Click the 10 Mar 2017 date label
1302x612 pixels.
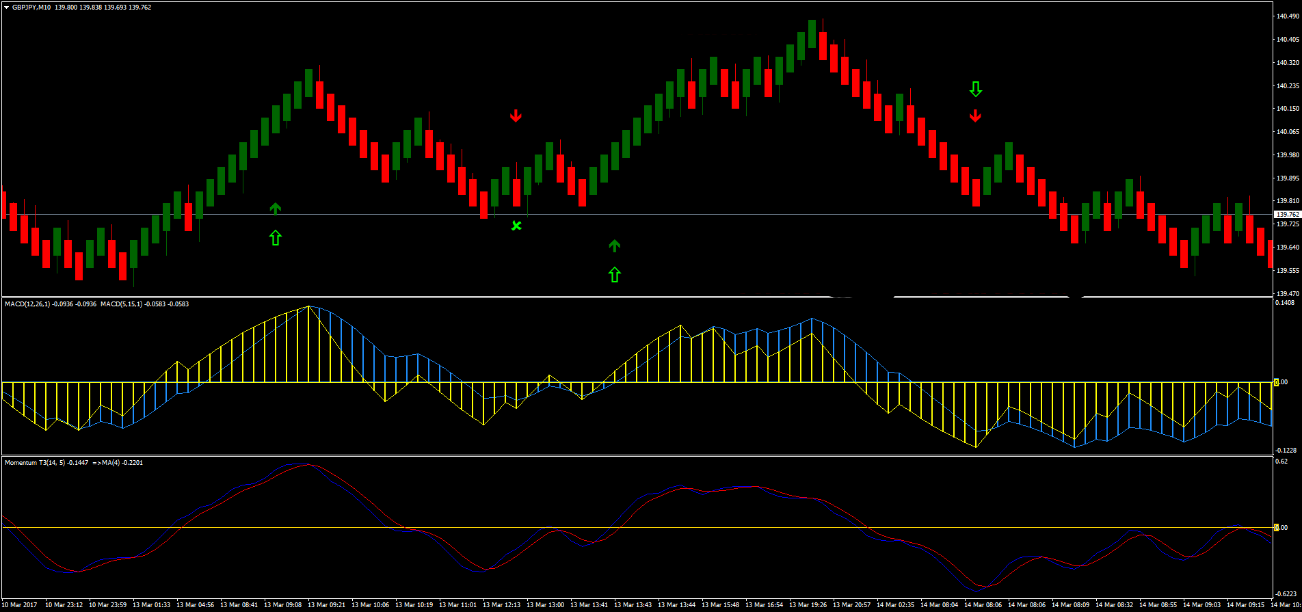point(20,604)
